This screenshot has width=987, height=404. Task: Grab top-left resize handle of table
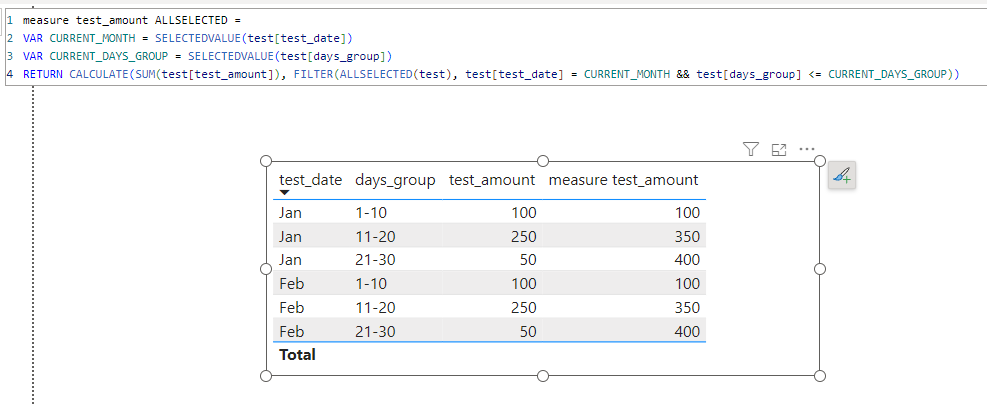[266, 161]
